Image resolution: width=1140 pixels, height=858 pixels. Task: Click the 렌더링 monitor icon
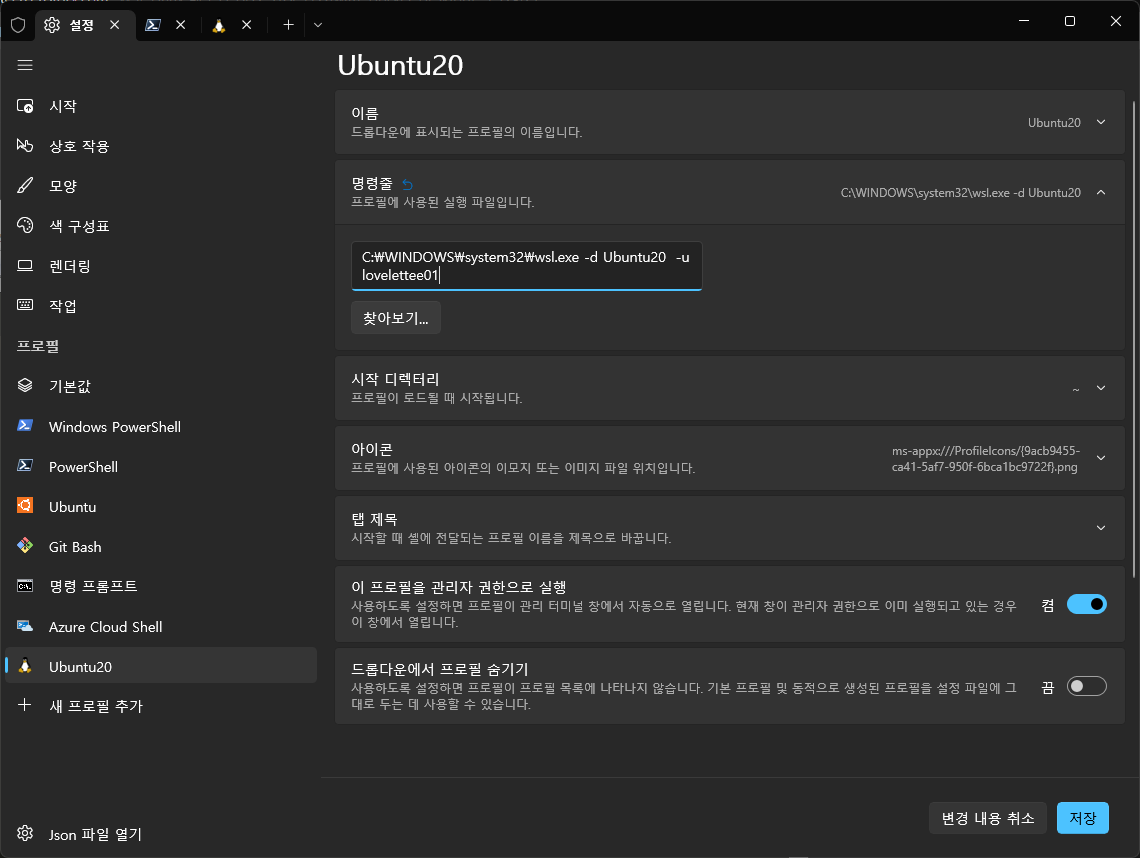coord(25,265)
